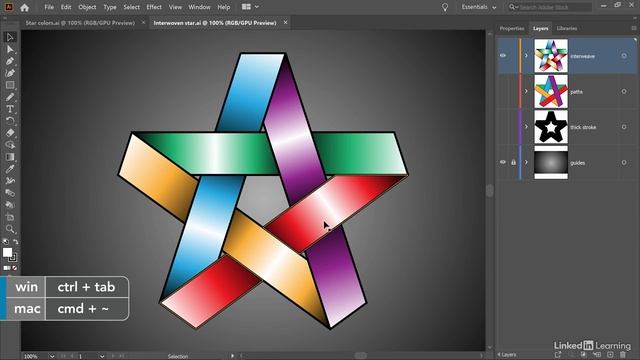Select the Zoom magnifier tool
640x360 pixels.
point(10,229)
